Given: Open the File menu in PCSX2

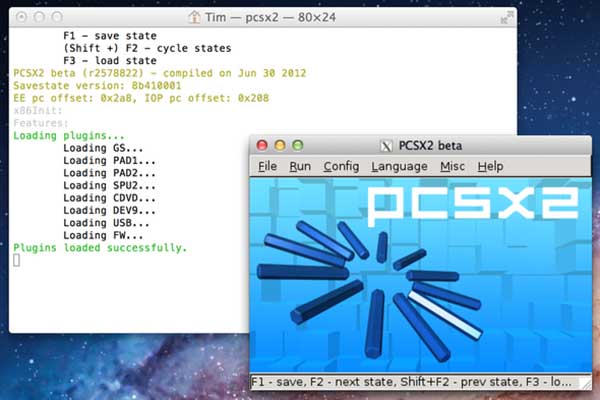Looking at the screenshot, I should coord(267,167).
